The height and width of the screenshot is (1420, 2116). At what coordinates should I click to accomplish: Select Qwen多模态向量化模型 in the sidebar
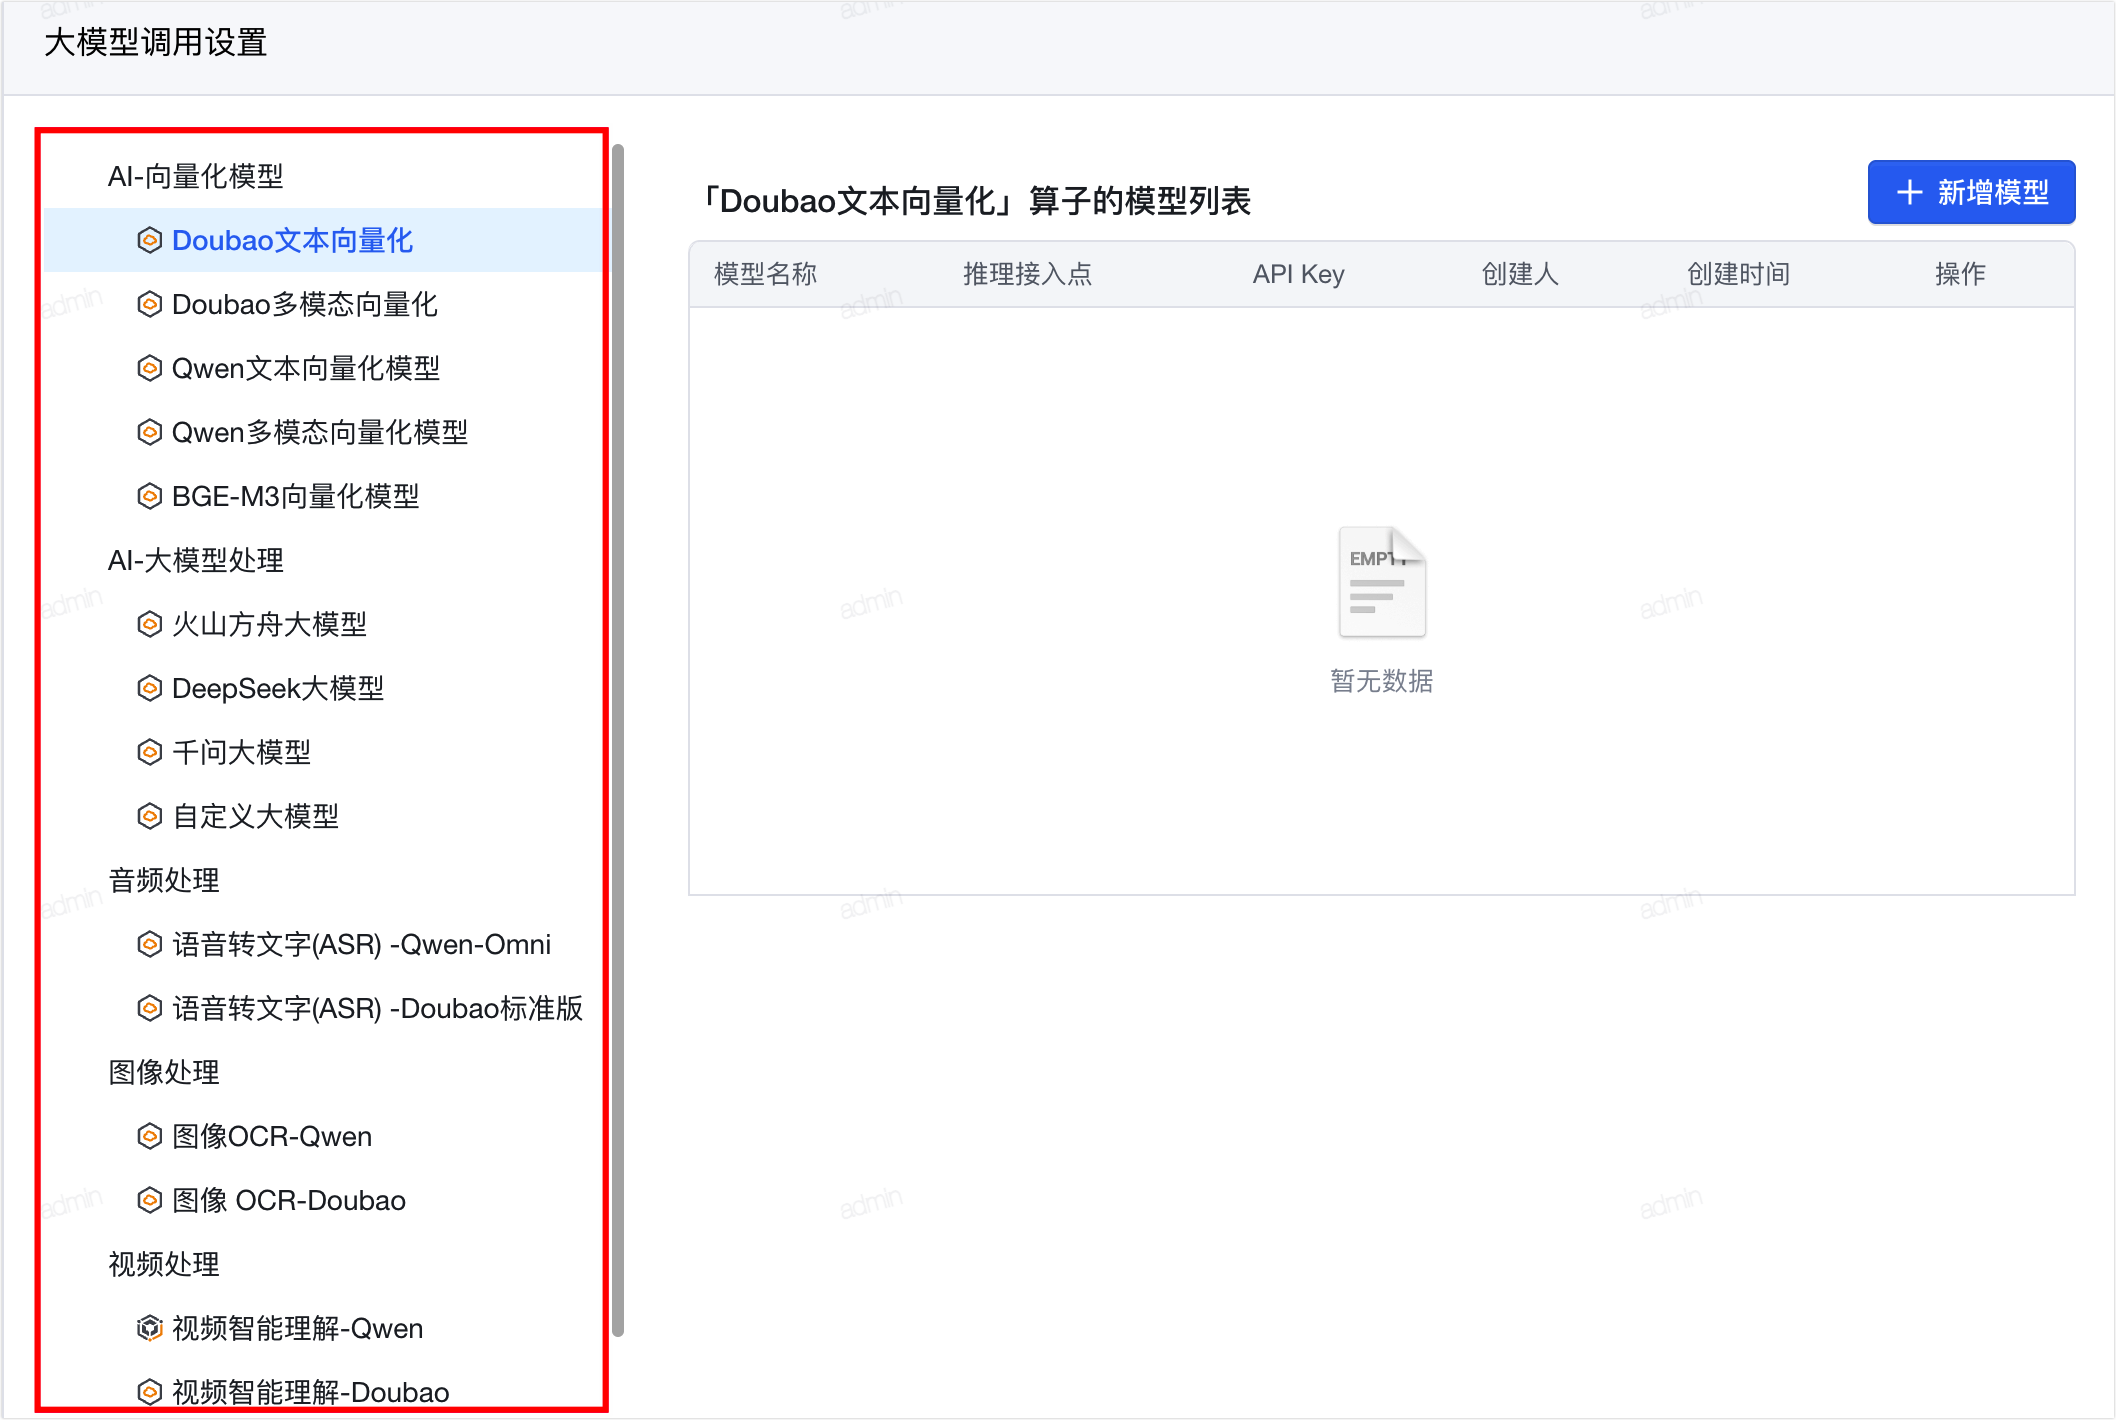pos(319,432)
